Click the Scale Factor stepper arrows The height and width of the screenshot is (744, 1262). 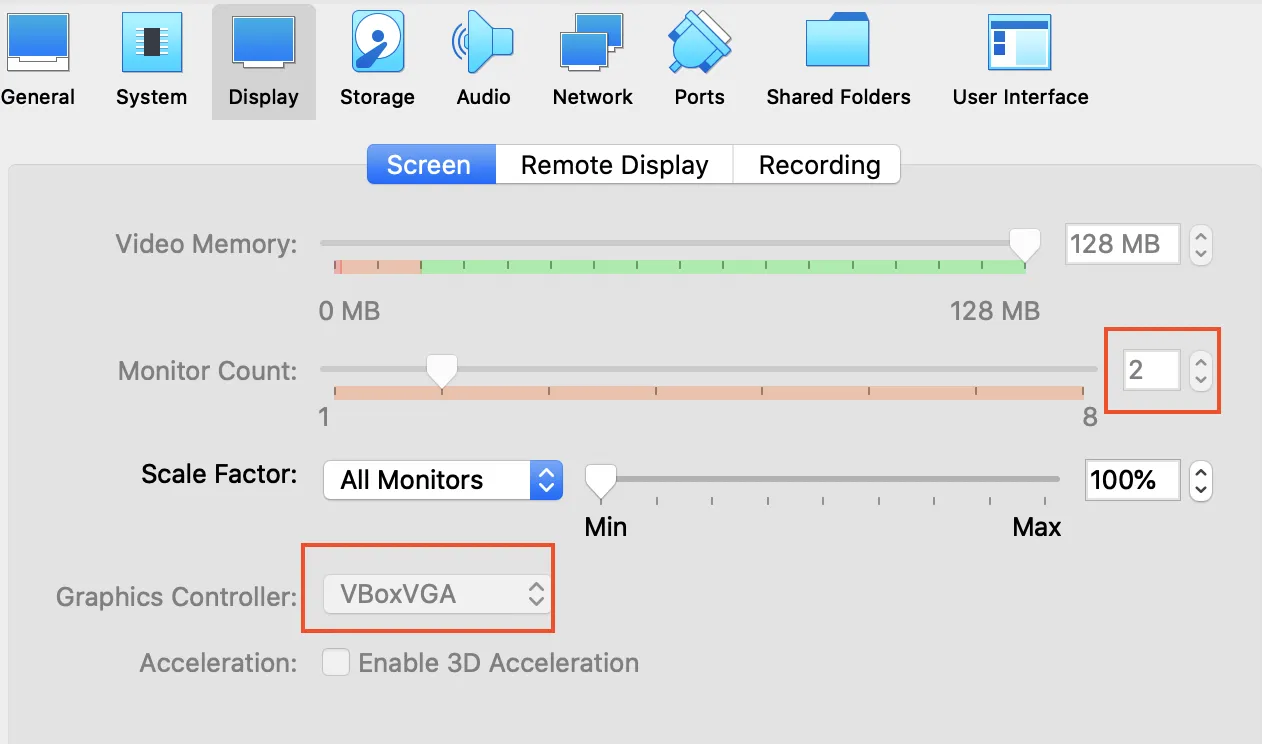pyautogui.click(x=1201, y=480)
